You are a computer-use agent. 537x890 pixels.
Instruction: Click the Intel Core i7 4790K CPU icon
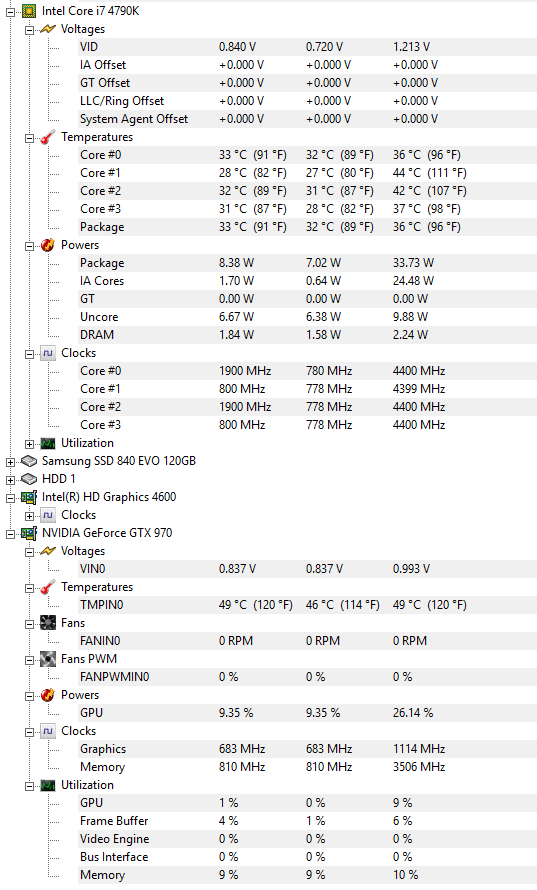(29, 11)
